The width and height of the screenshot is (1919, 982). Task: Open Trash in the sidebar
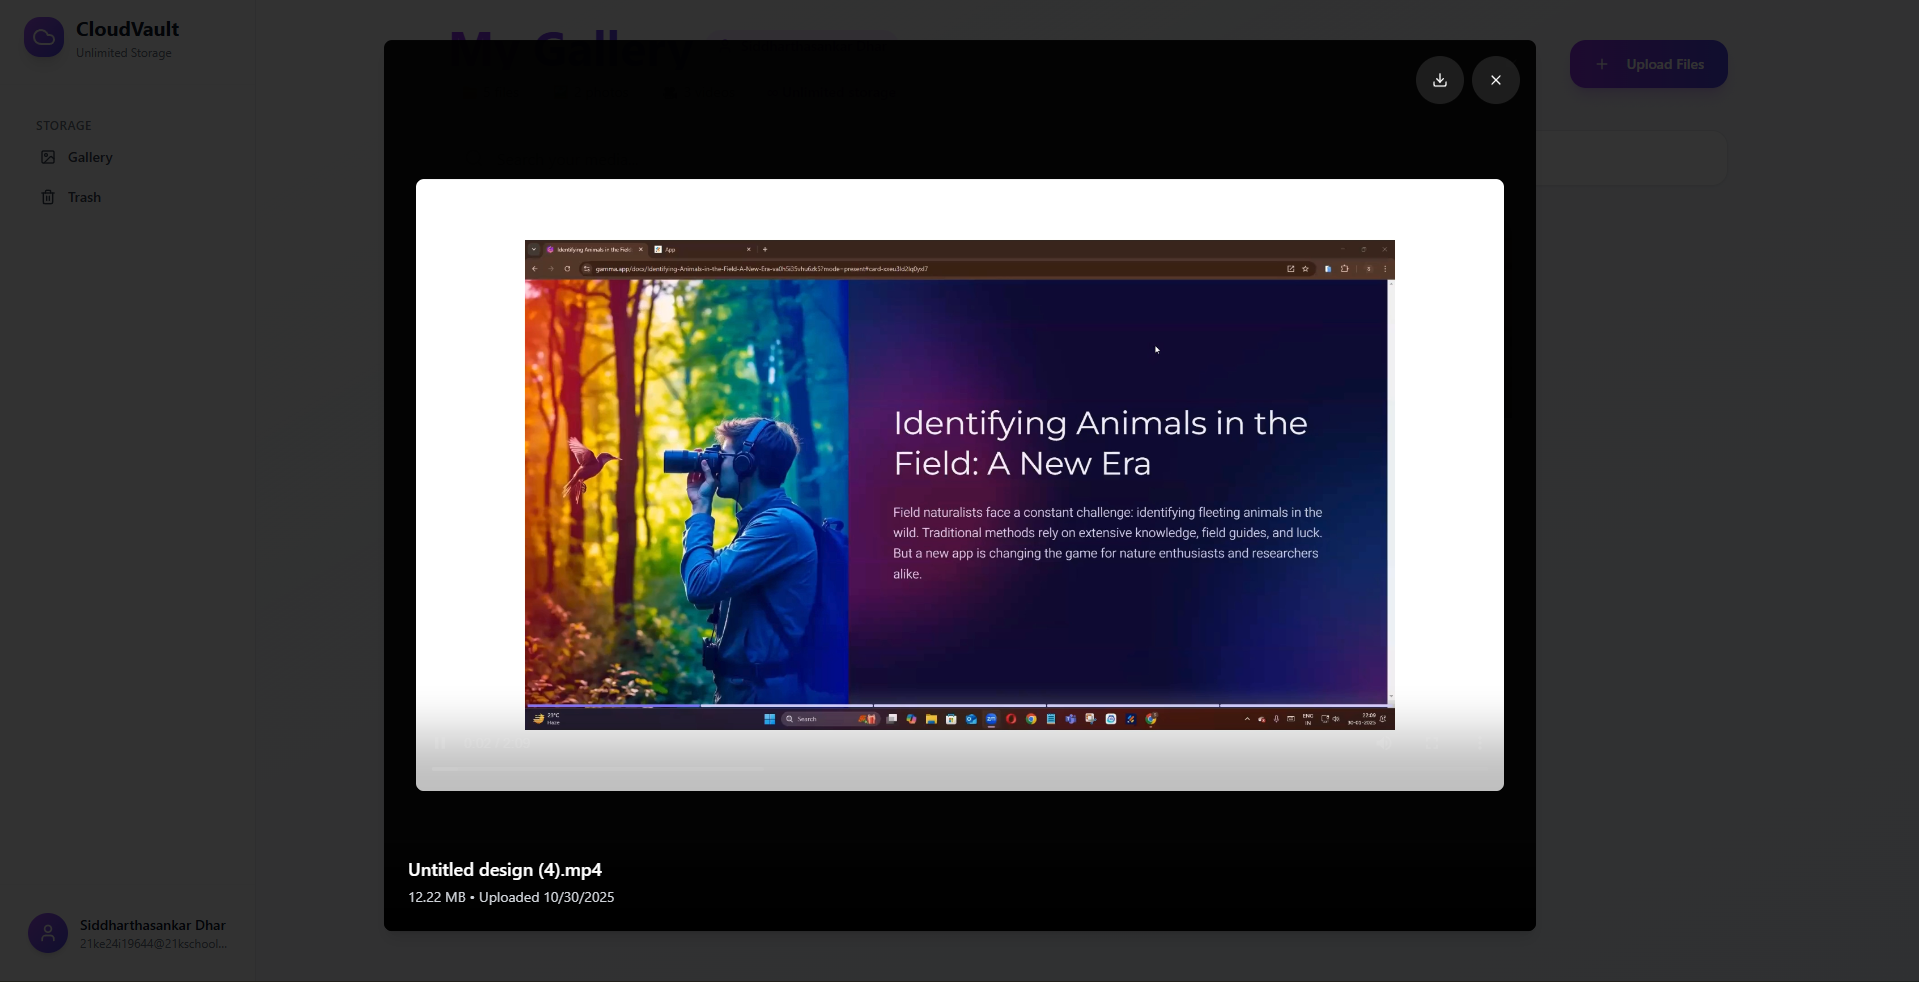click(128, 197)
